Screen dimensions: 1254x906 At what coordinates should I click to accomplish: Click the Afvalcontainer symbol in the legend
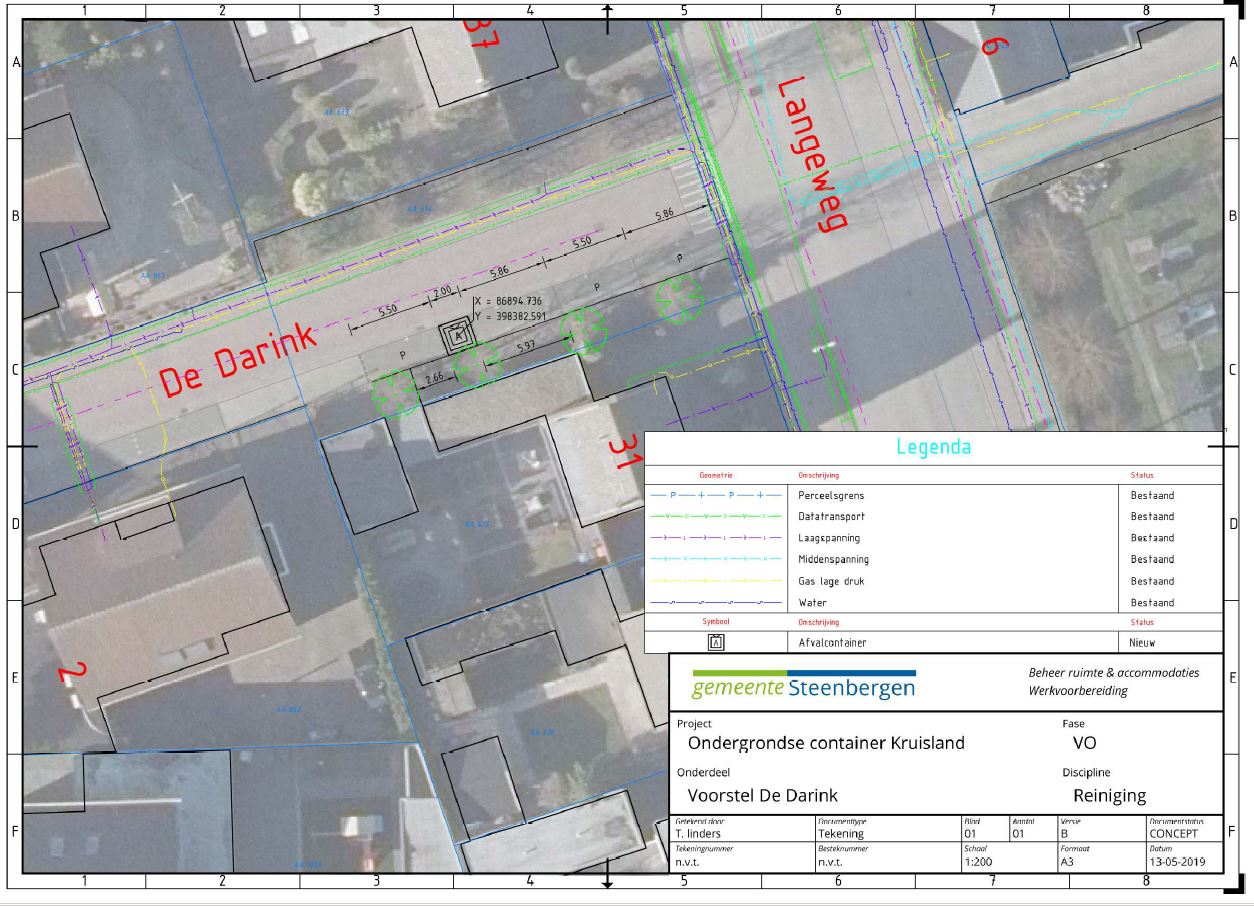(716, 643)
